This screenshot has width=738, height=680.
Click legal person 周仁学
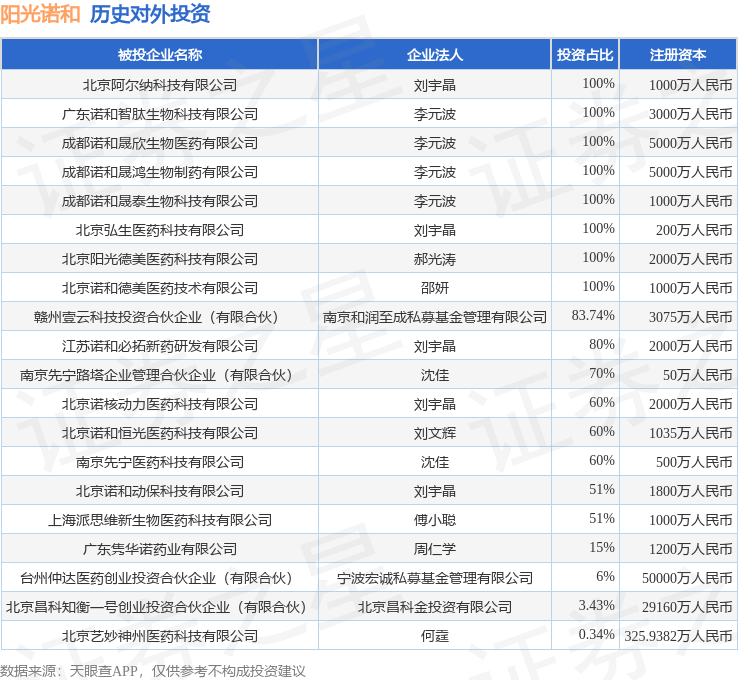click(x=434, y=549)
